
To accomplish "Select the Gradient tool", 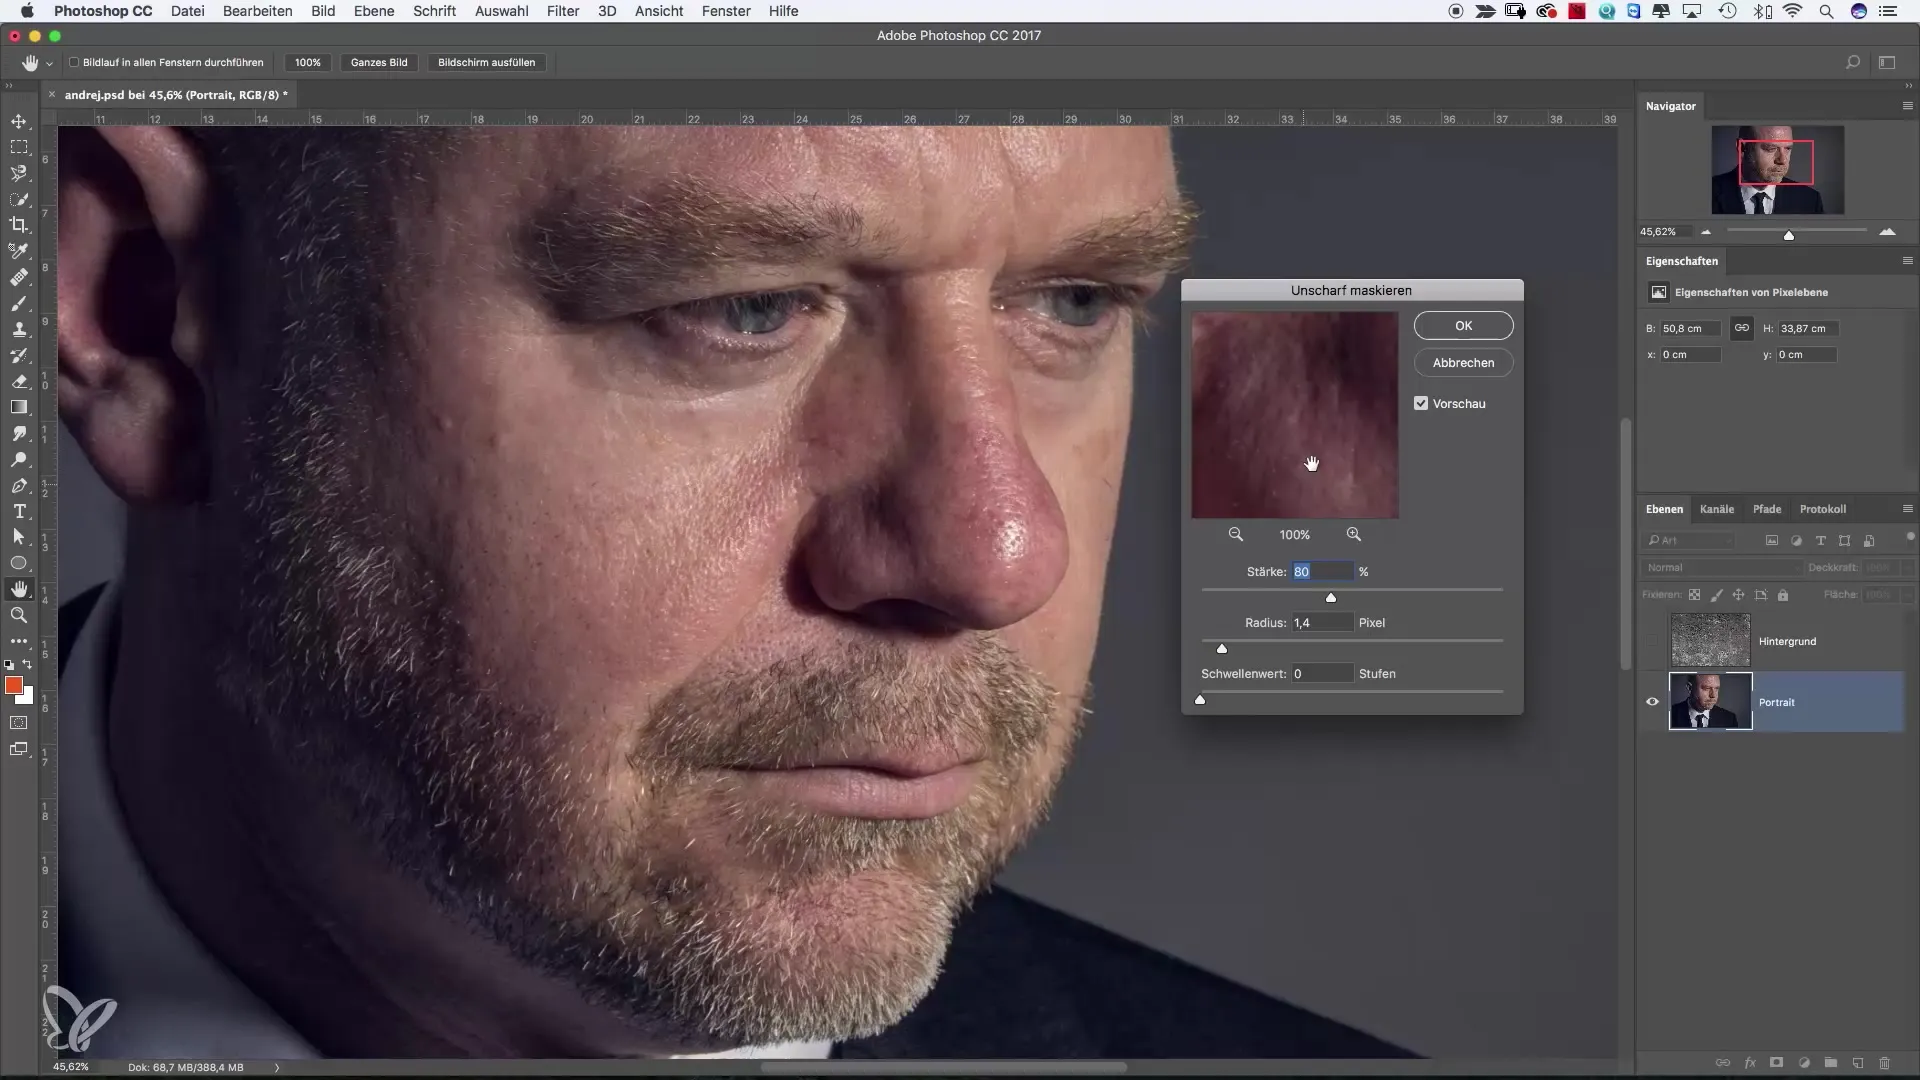I will click(x=19, y=407).
